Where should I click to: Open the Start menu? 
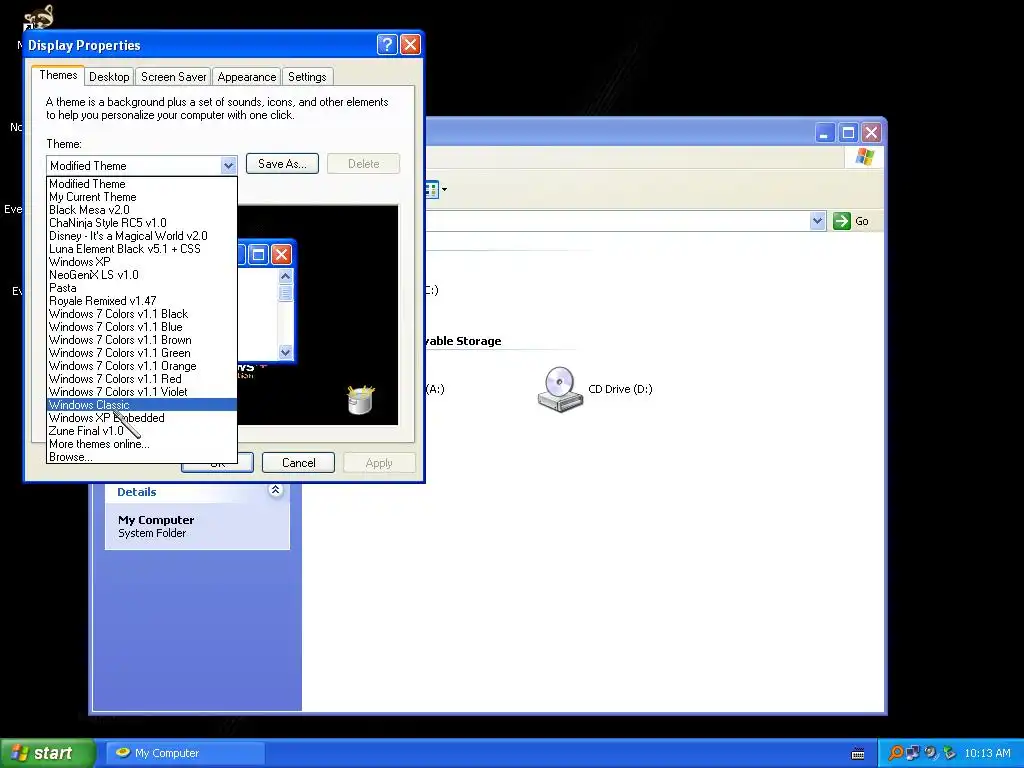point(48,753)
